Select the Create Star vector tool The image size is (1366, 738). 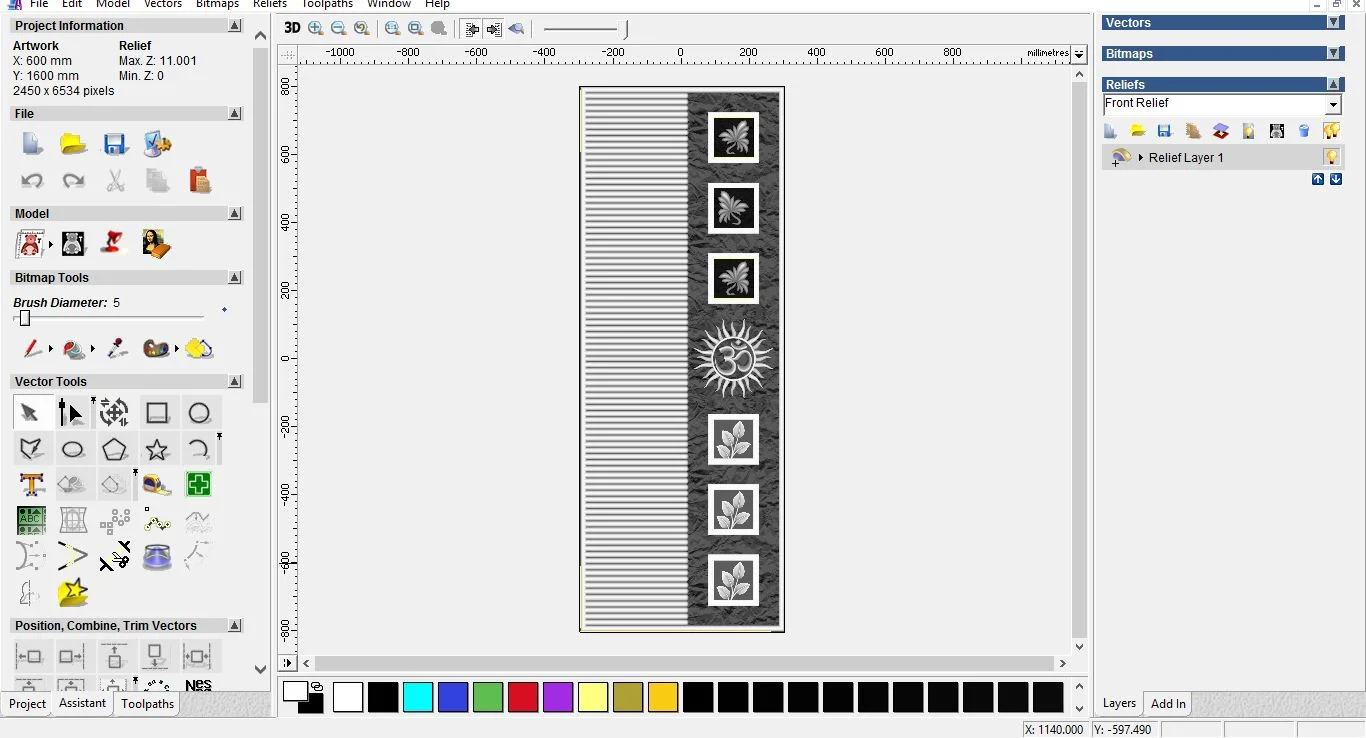tap(157, 449)
